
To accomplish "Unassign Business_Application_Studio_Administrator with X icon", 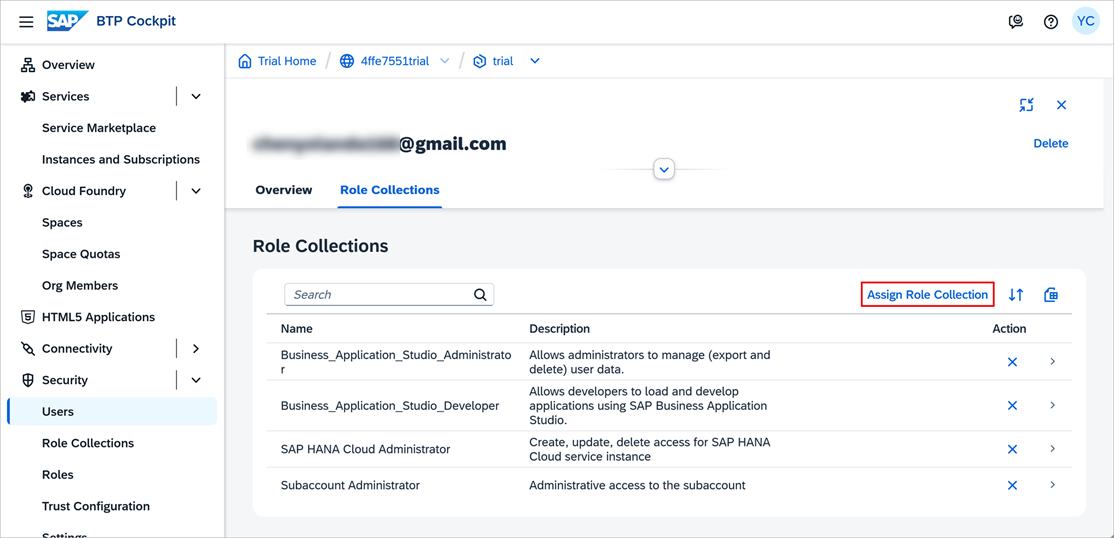I will pos(1013,362).
